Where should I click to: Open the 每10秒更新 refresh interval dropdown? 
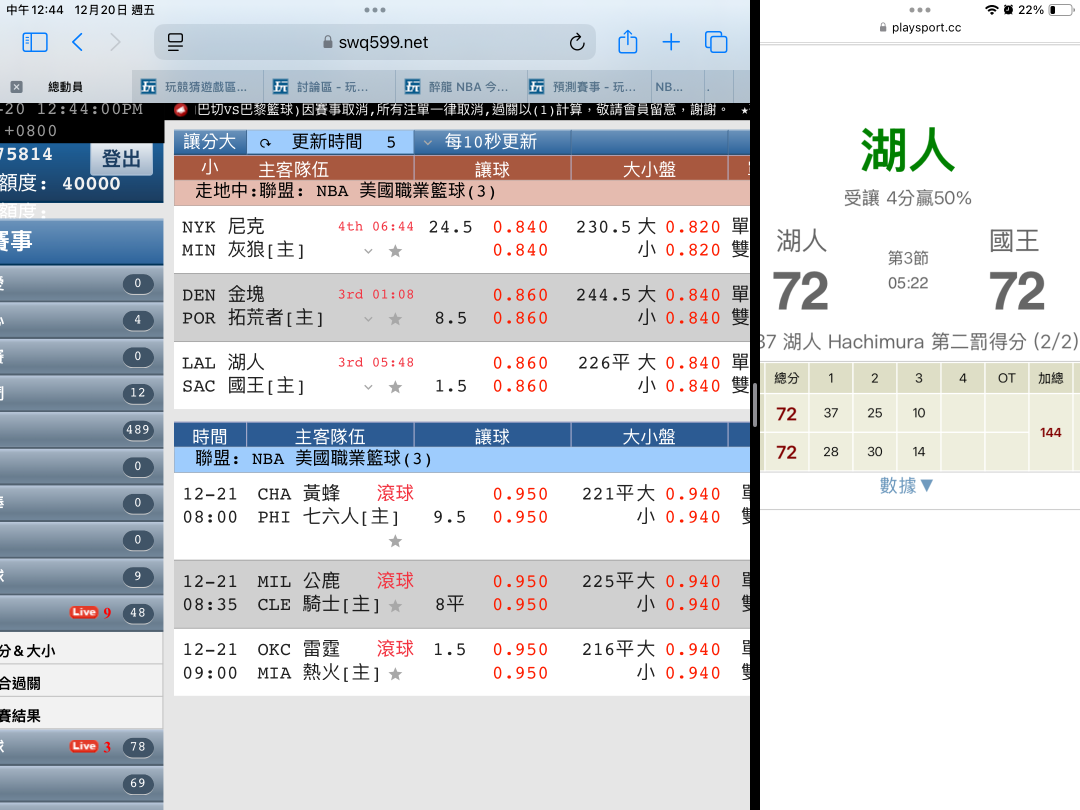coord(491,142)
